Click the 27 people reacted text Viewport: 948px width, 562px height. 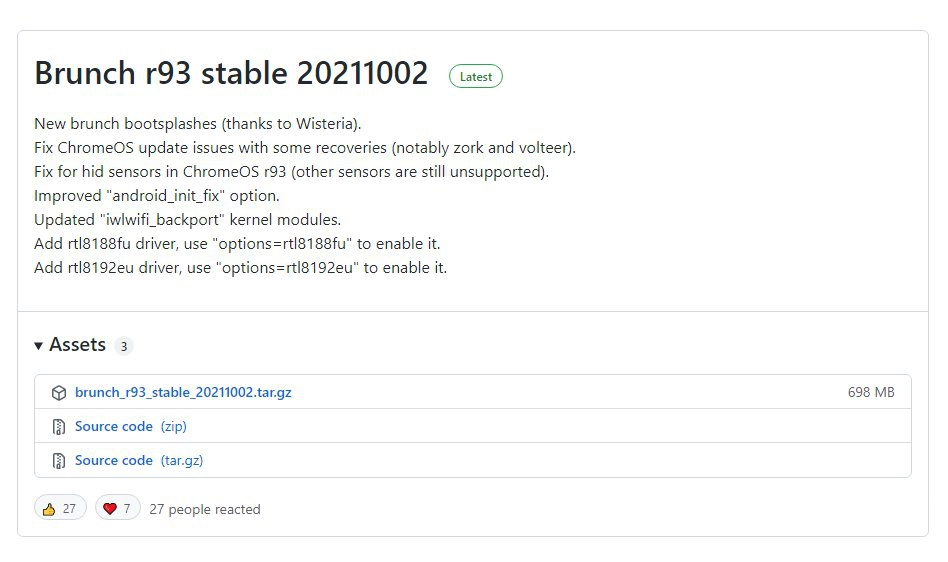[x=205, y=509]
